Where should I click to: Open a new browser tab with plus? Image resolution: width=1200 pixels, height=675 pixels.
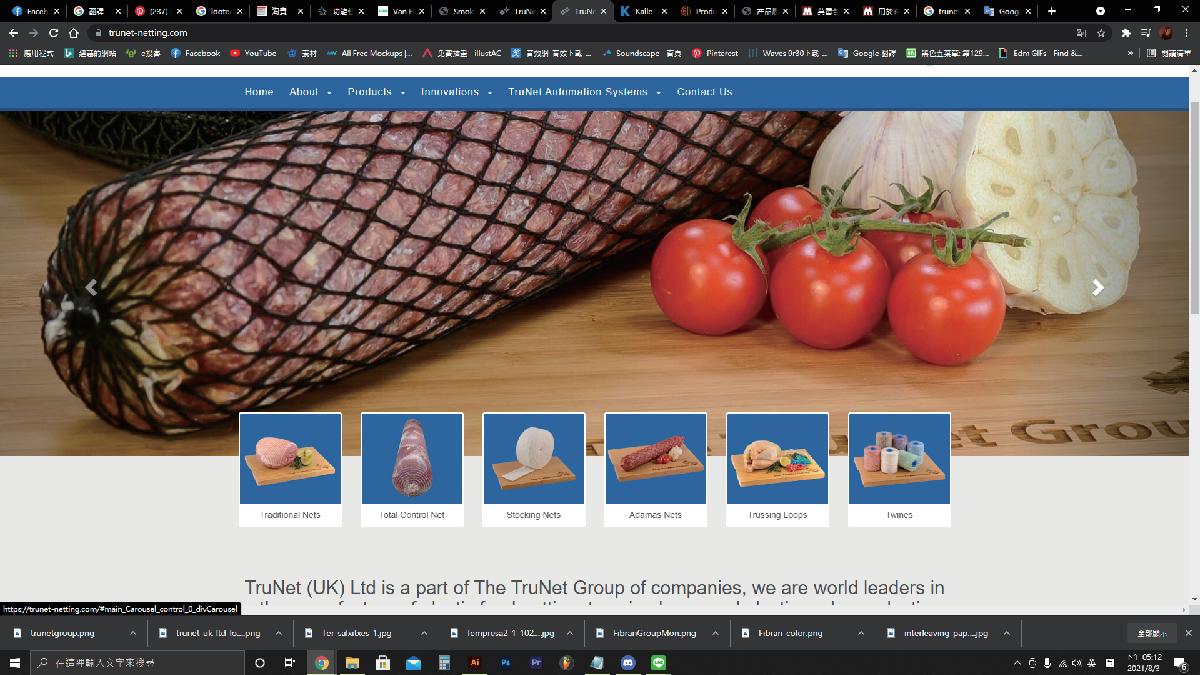(x=1051, y=11)
